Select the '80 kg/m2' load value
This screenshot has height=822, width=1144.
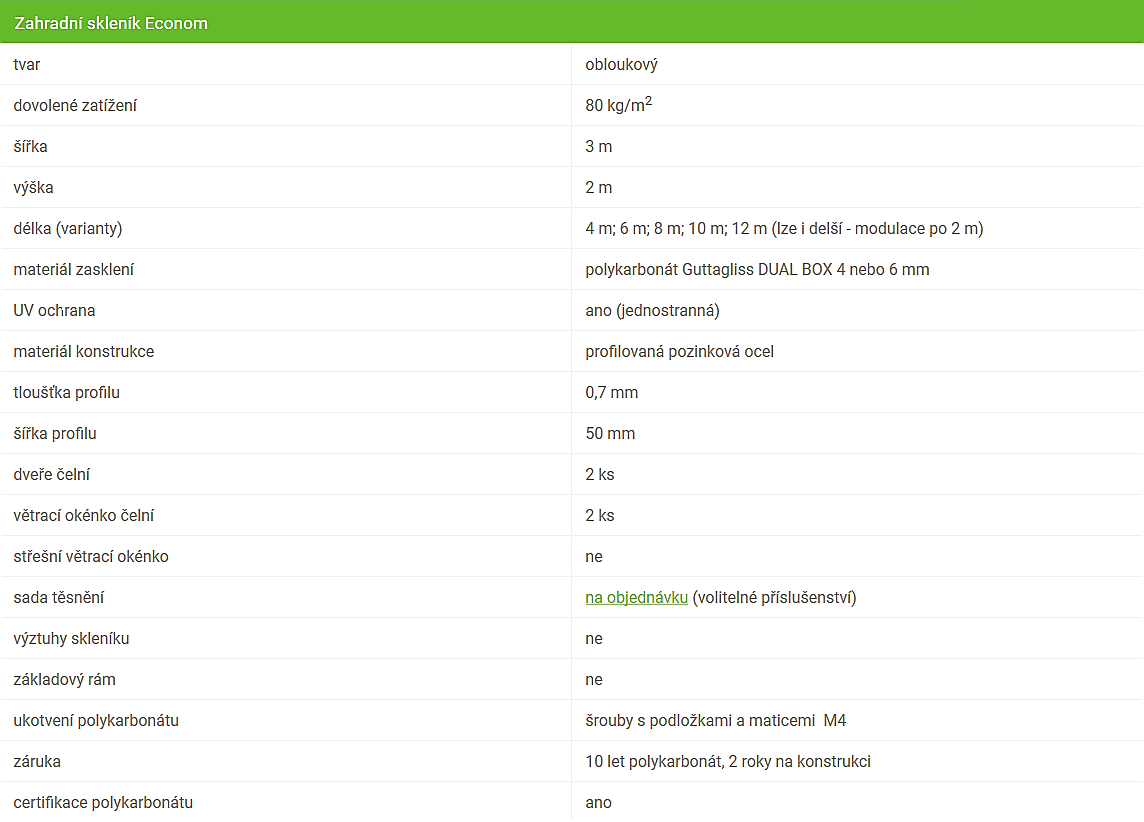(x=619, y=105)
